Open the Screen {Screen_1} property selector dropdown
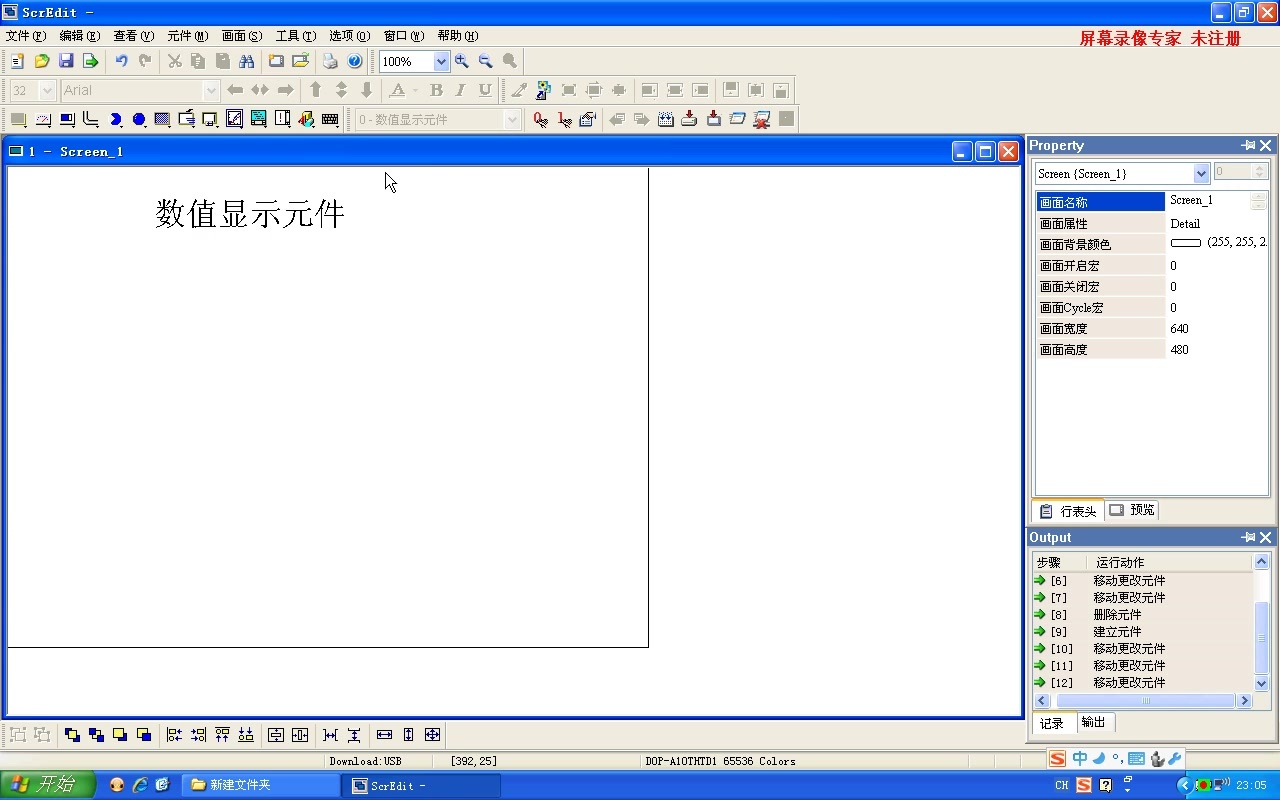 click(1201, 173)
